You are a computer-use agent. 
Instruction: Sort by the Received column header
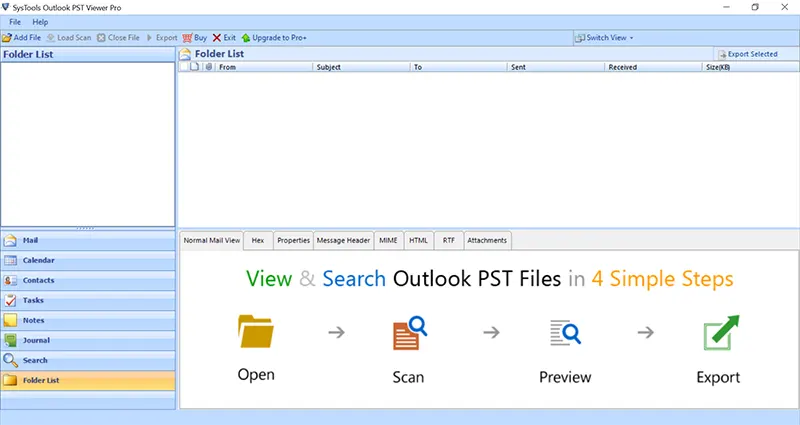point(653,67)
